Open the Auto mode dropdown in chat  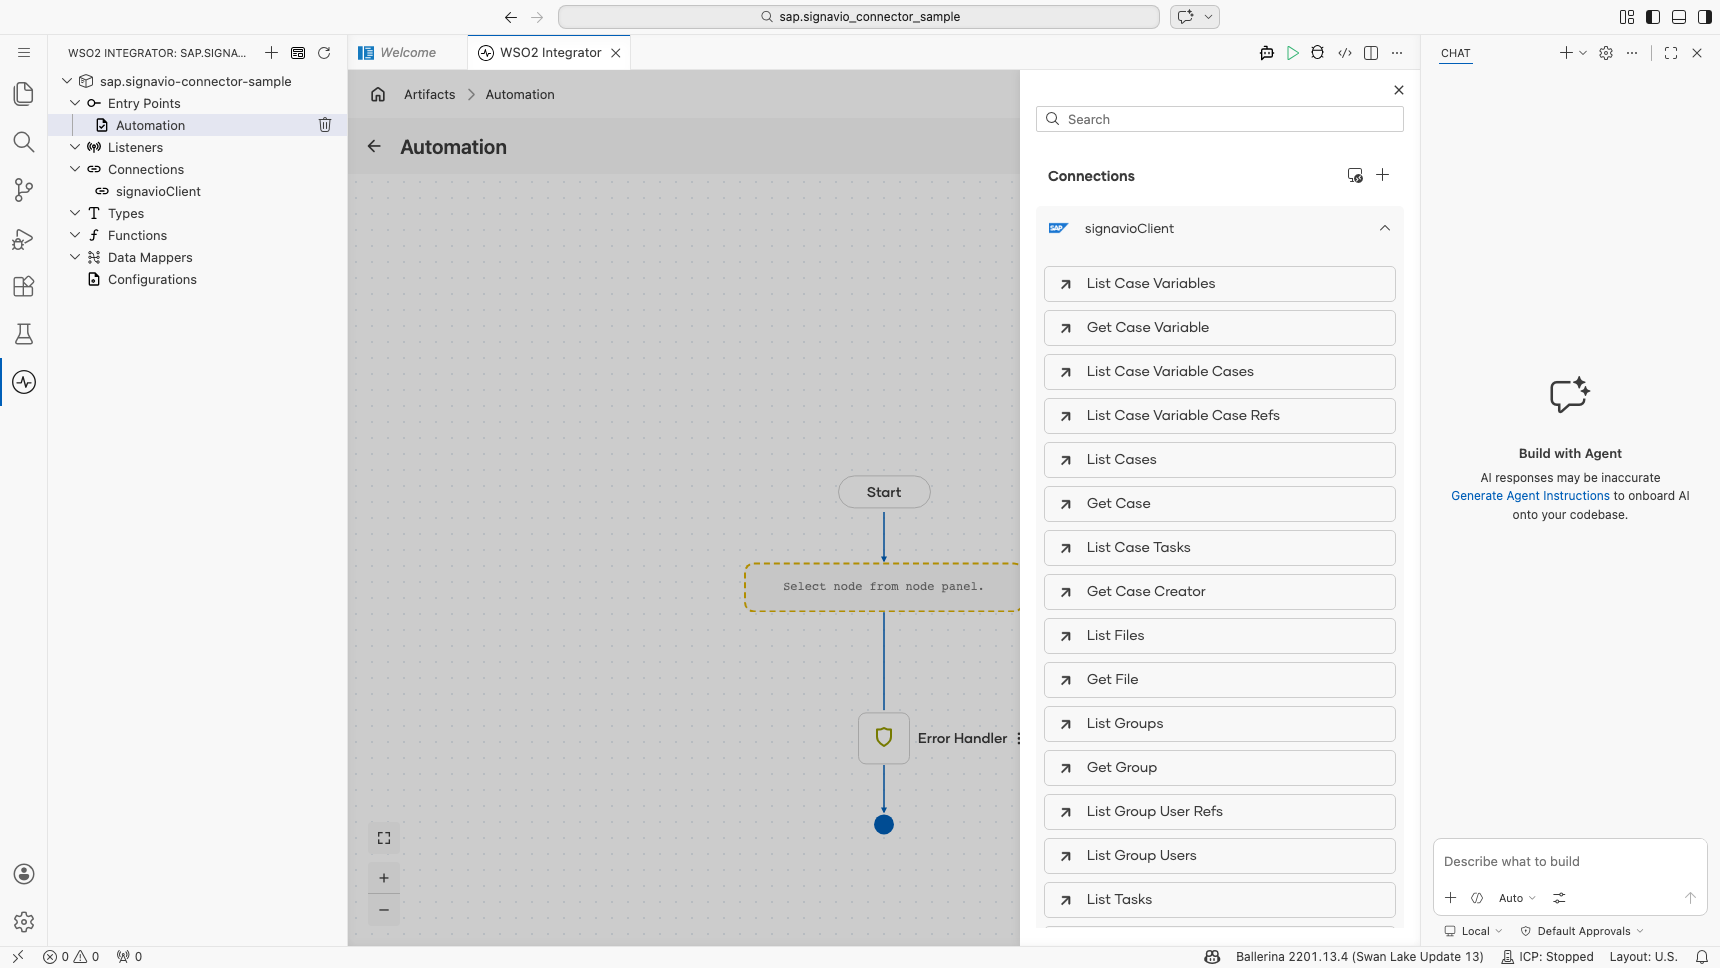1517,898
